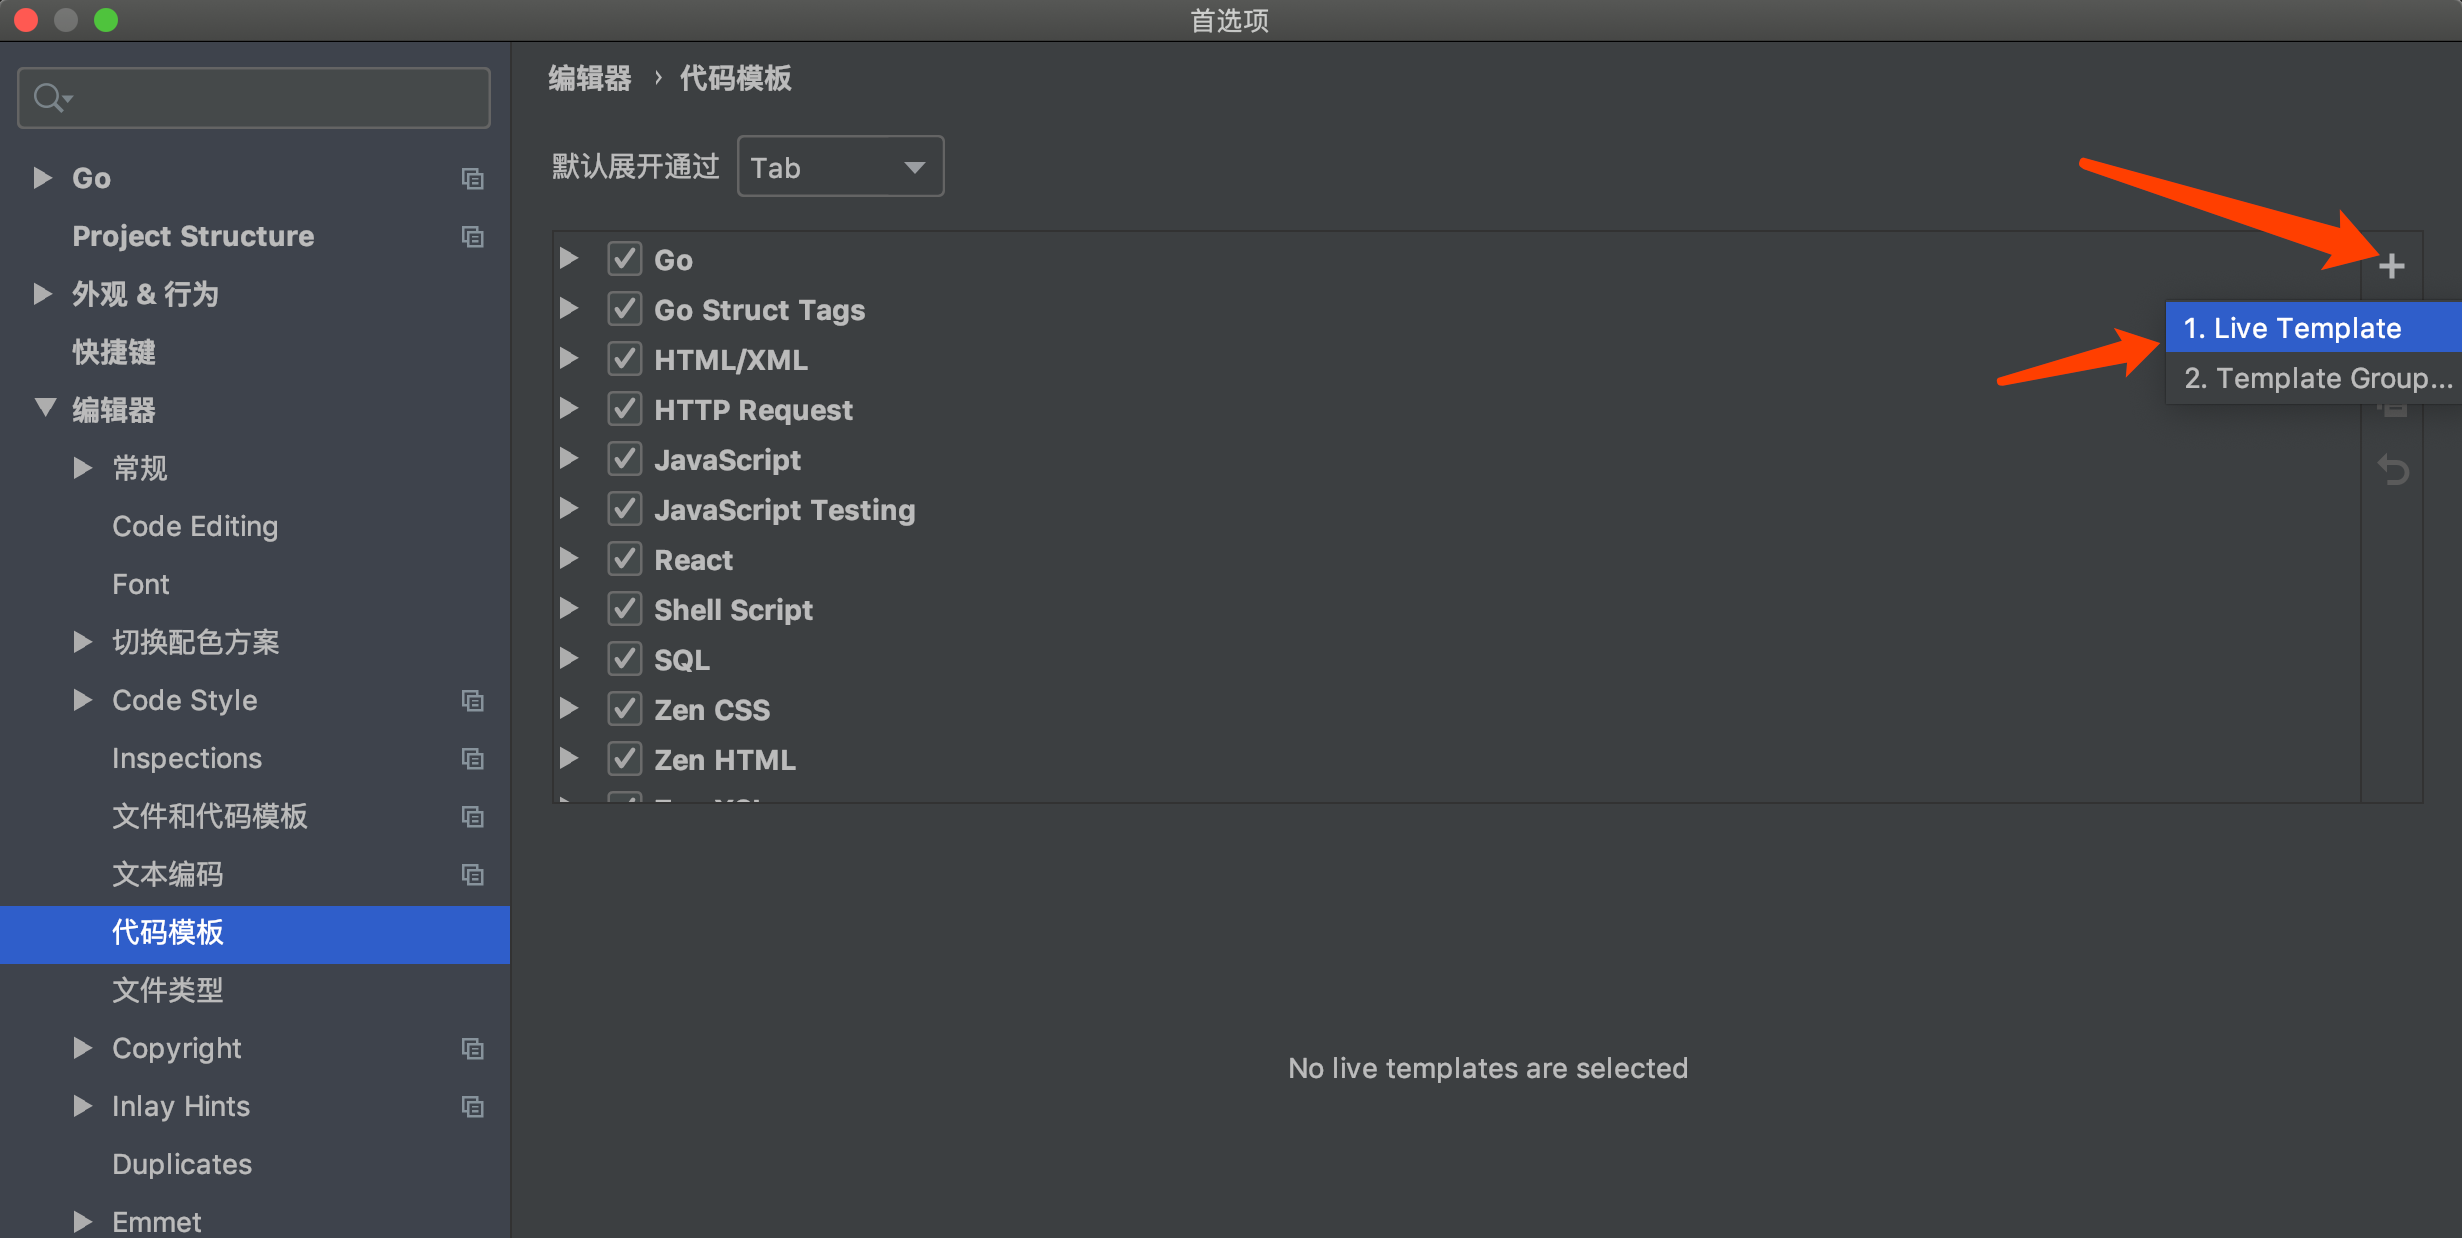Expand the Shell Script template group
This screenshot has width=2462, height=1238.
coord(568,608)
